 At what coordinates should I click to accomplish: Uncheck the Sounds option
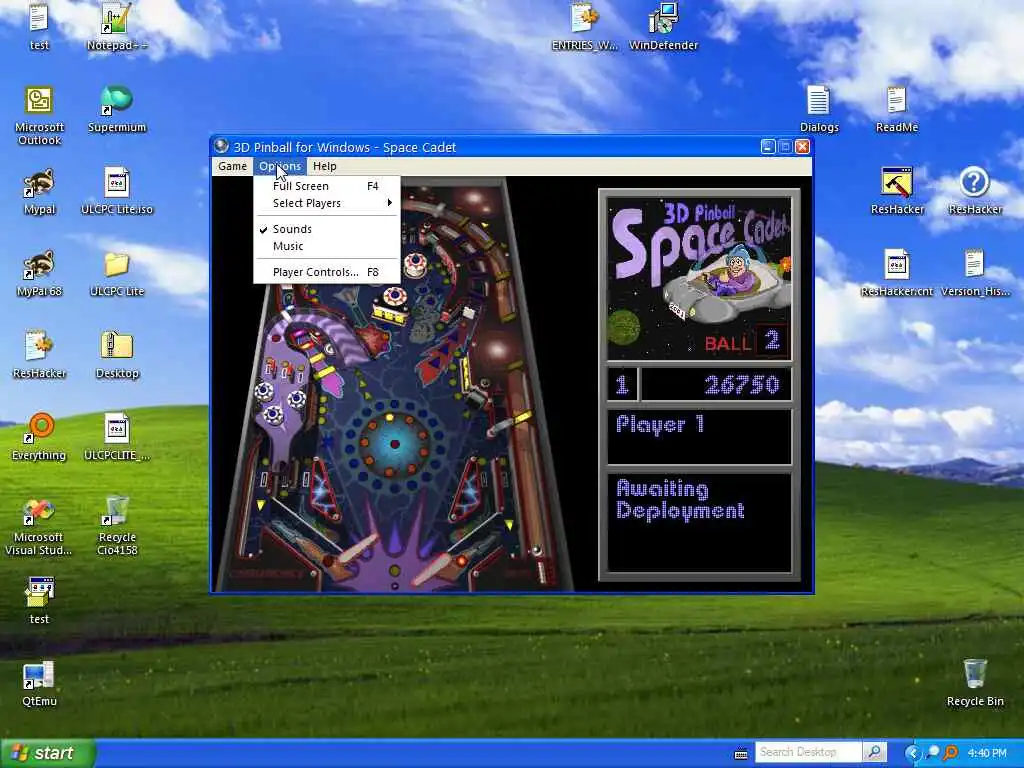tap(327, 229)
